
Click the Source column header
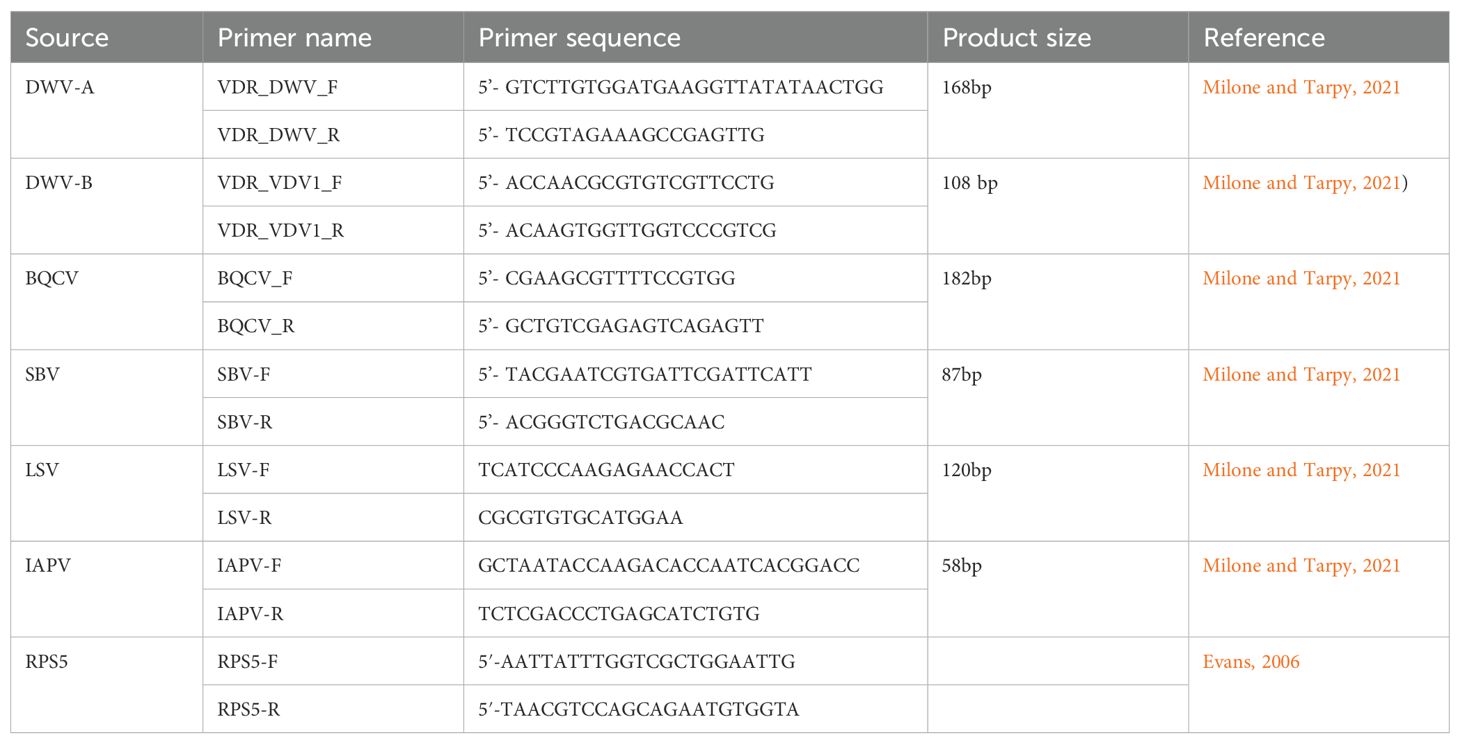67,38
